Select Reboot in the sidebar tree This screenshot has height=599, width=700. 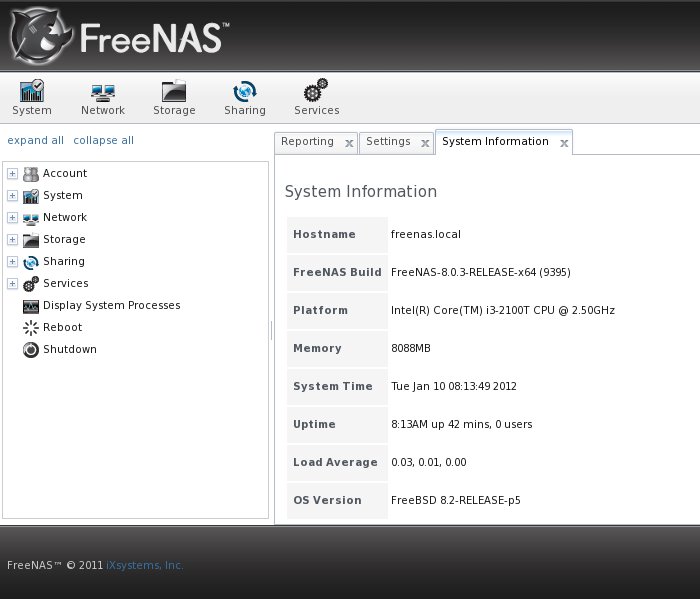62,327
